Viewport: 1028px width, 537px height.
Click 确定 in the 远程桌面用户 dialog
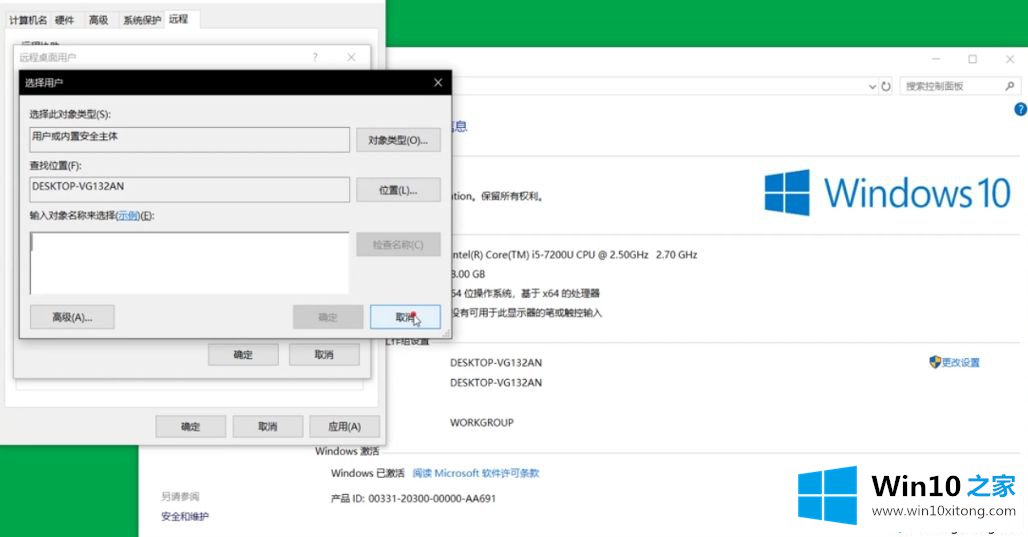click(x=243, y=355)
